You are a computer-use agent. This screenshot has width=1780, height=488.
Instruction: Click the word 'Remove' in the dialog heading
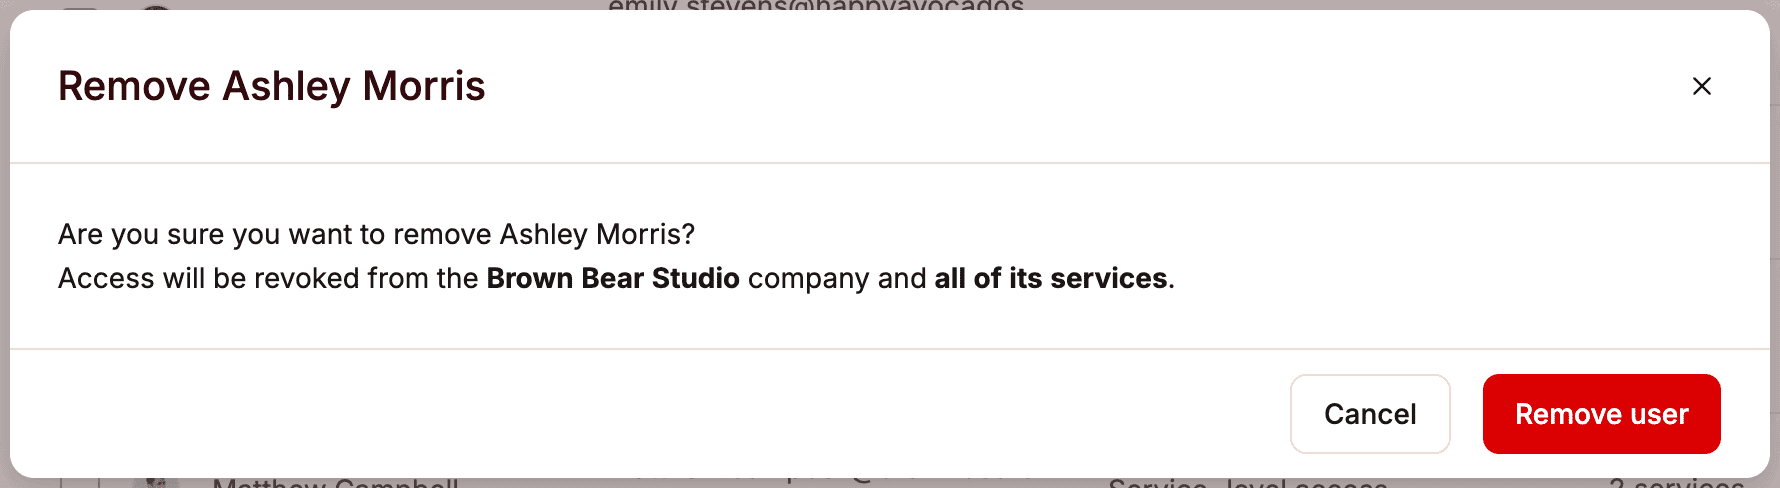[x=134, y=86]
